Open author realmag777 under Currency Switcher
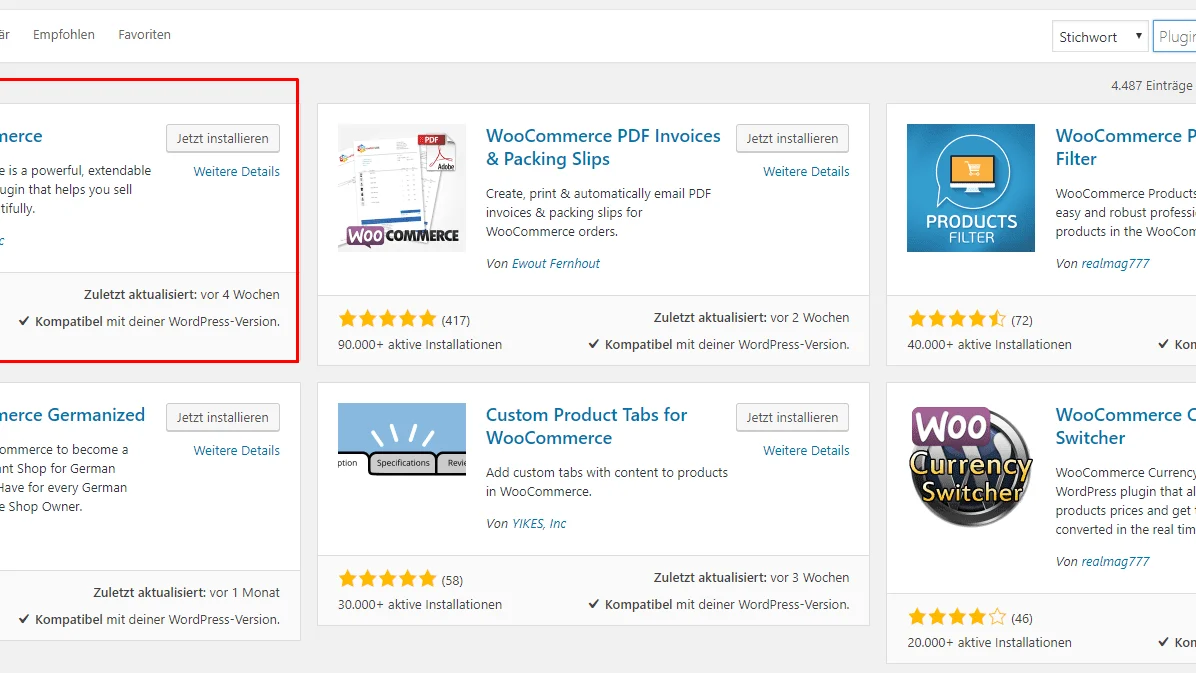This screenshot has height=673, width=1196. tap(1115, 562)
